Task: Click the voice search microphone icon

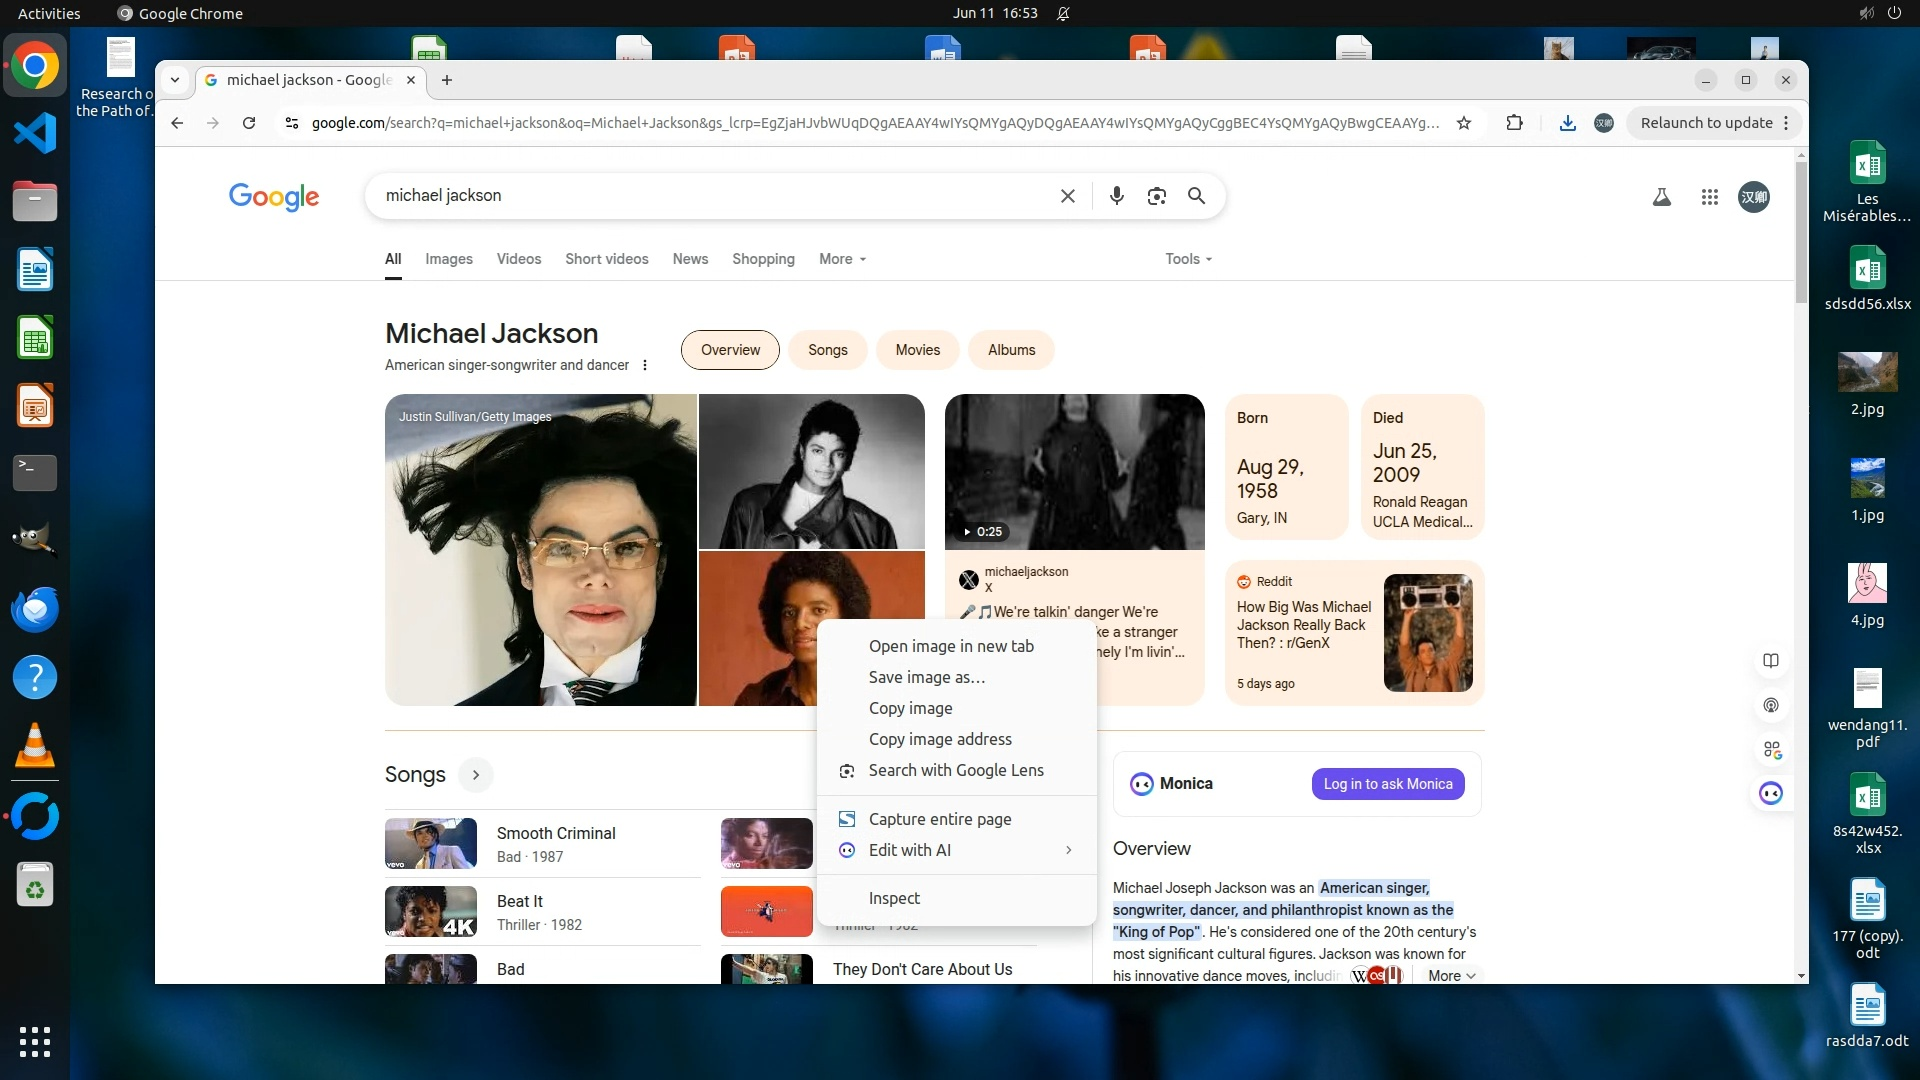Action: pyautogui.click(x=1116, y=196)
